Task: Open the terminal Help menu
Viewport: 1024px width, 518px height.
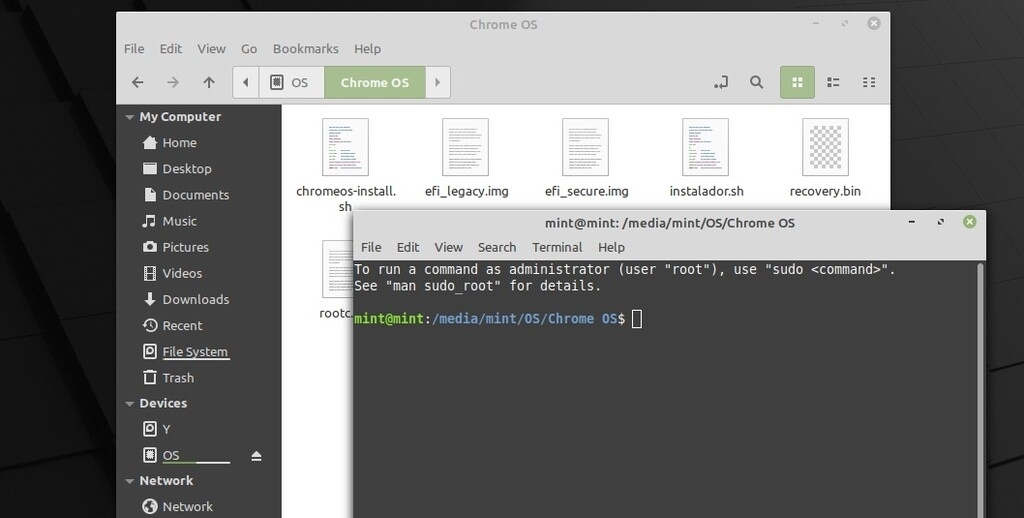Action: (x=611, y=248)
